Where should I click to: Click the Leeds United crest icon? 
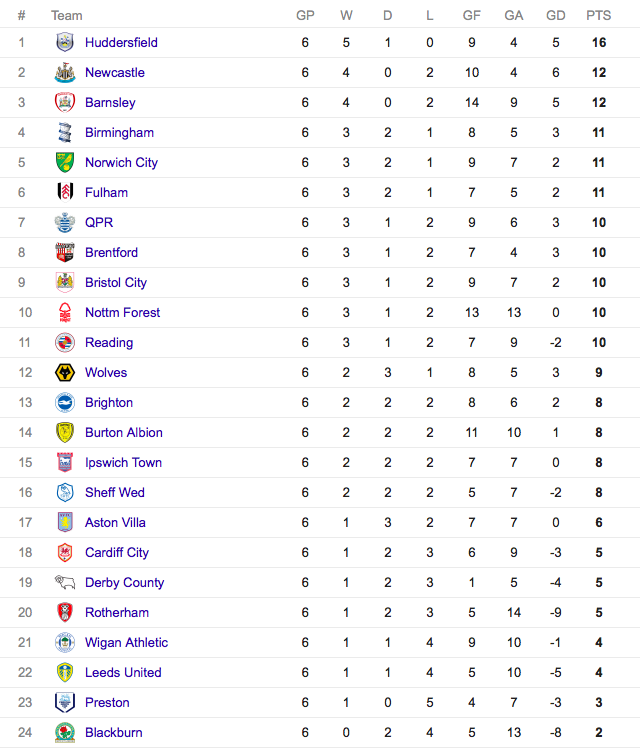[x=65, y=673]
